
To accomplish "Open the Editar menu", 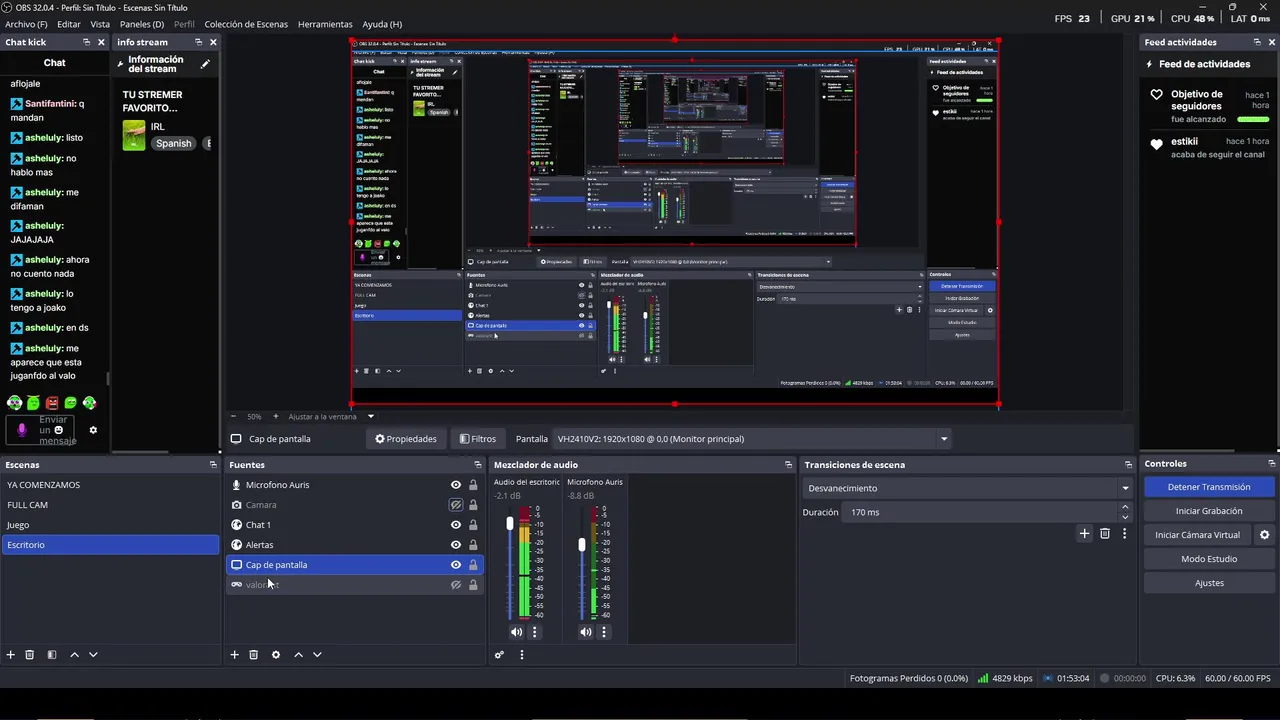I will (69, 24).
